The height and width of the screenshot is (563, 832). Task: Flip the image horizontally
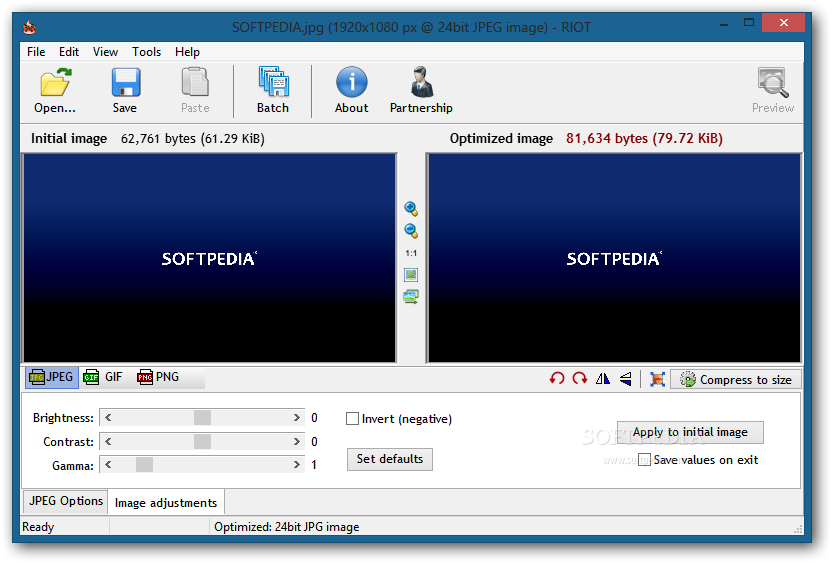(x=603, y=379)
